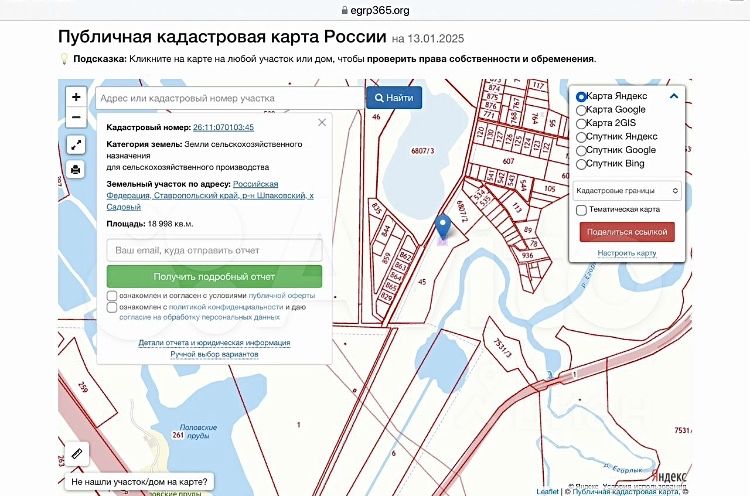Click the blue map location pin
This screenshot has height=496, width=750.
click(443, 227)
